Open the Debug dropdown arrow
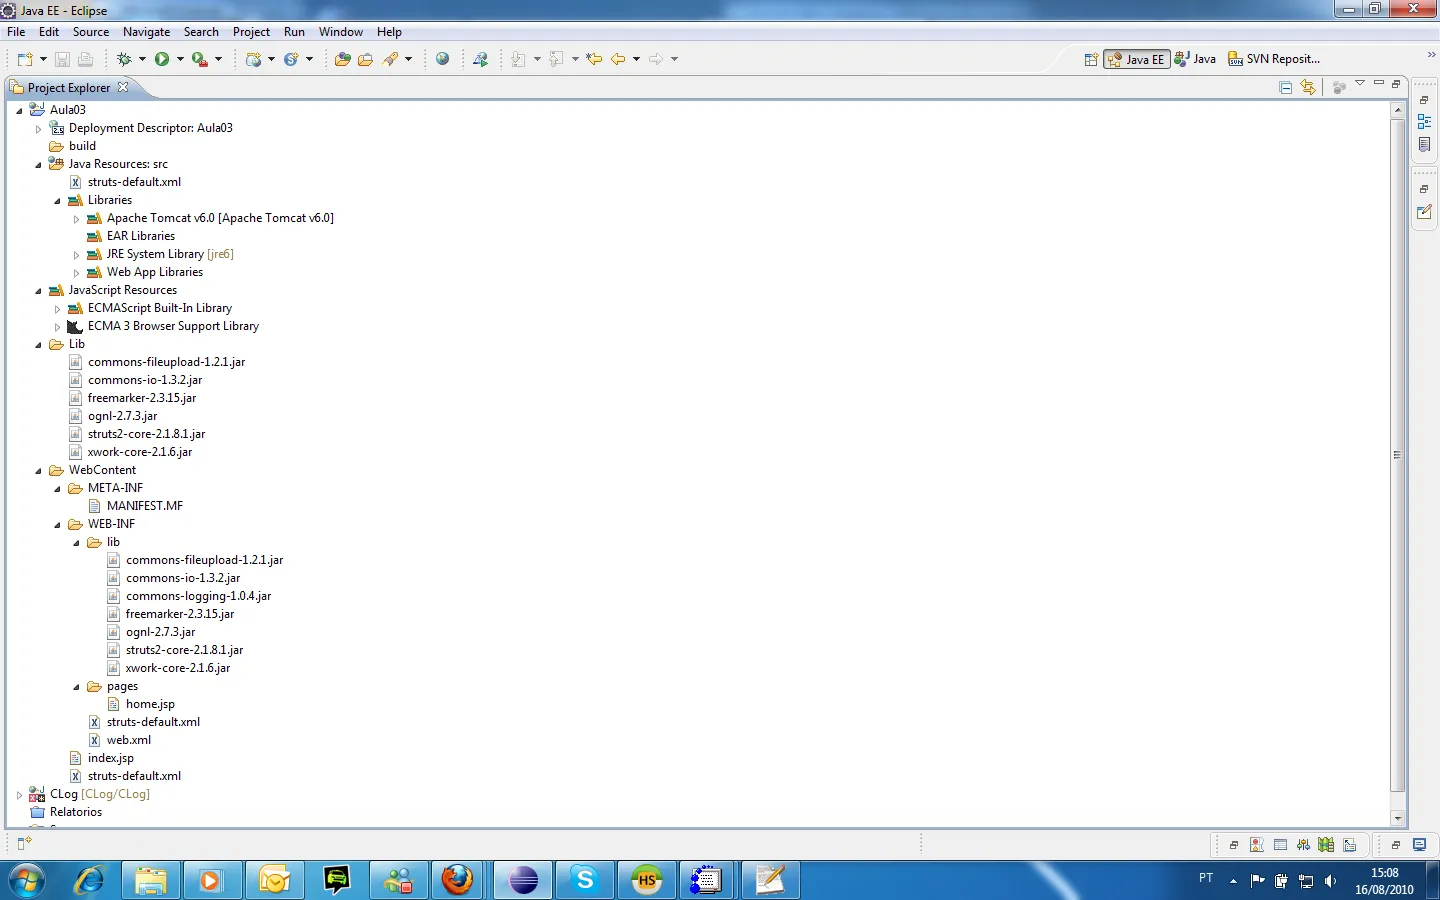 142,59
